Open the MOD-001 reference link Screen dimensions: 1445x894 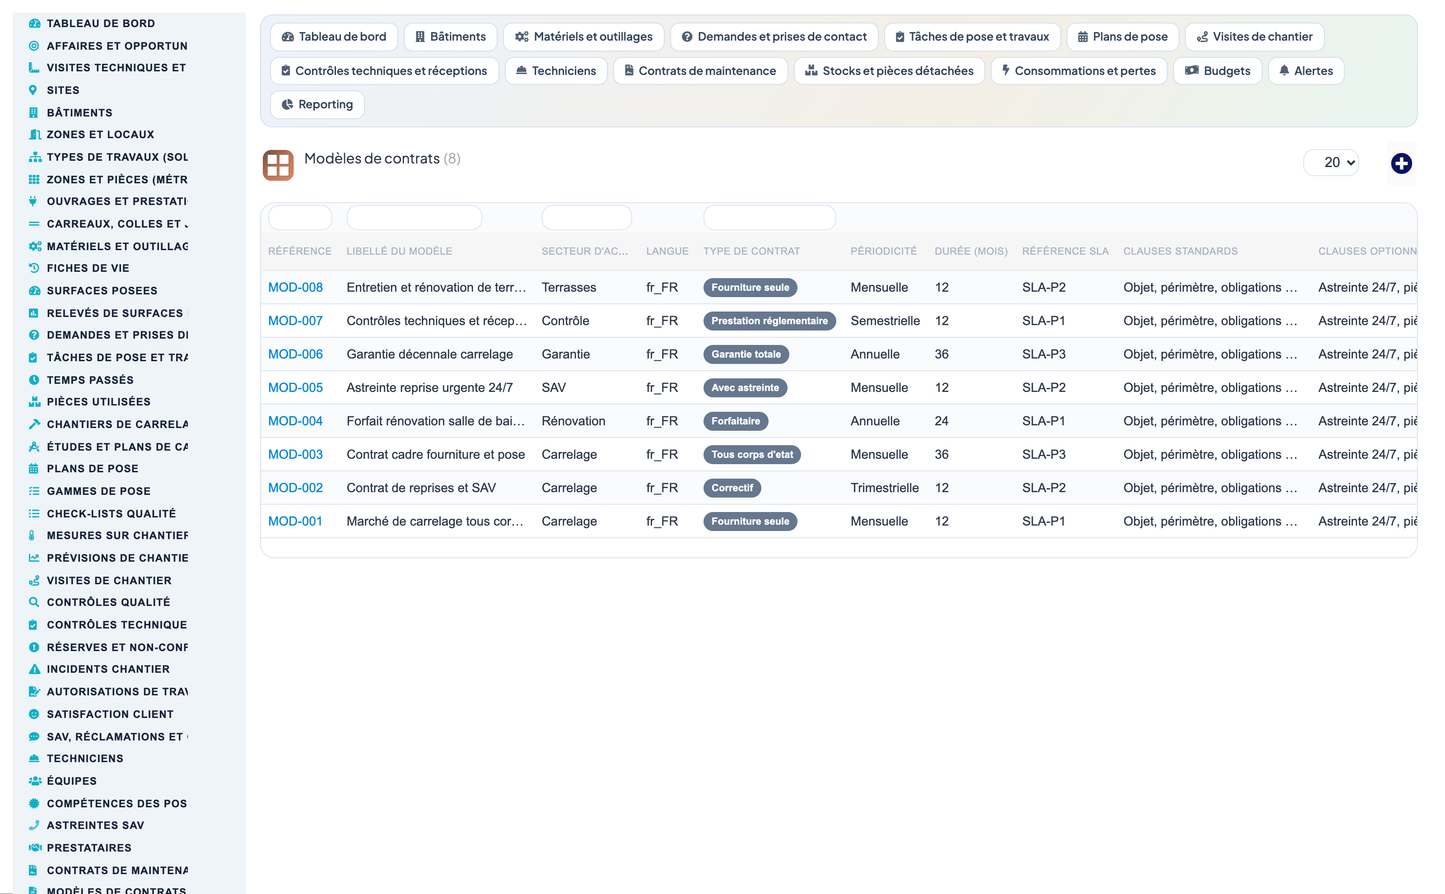click(295, 521)
